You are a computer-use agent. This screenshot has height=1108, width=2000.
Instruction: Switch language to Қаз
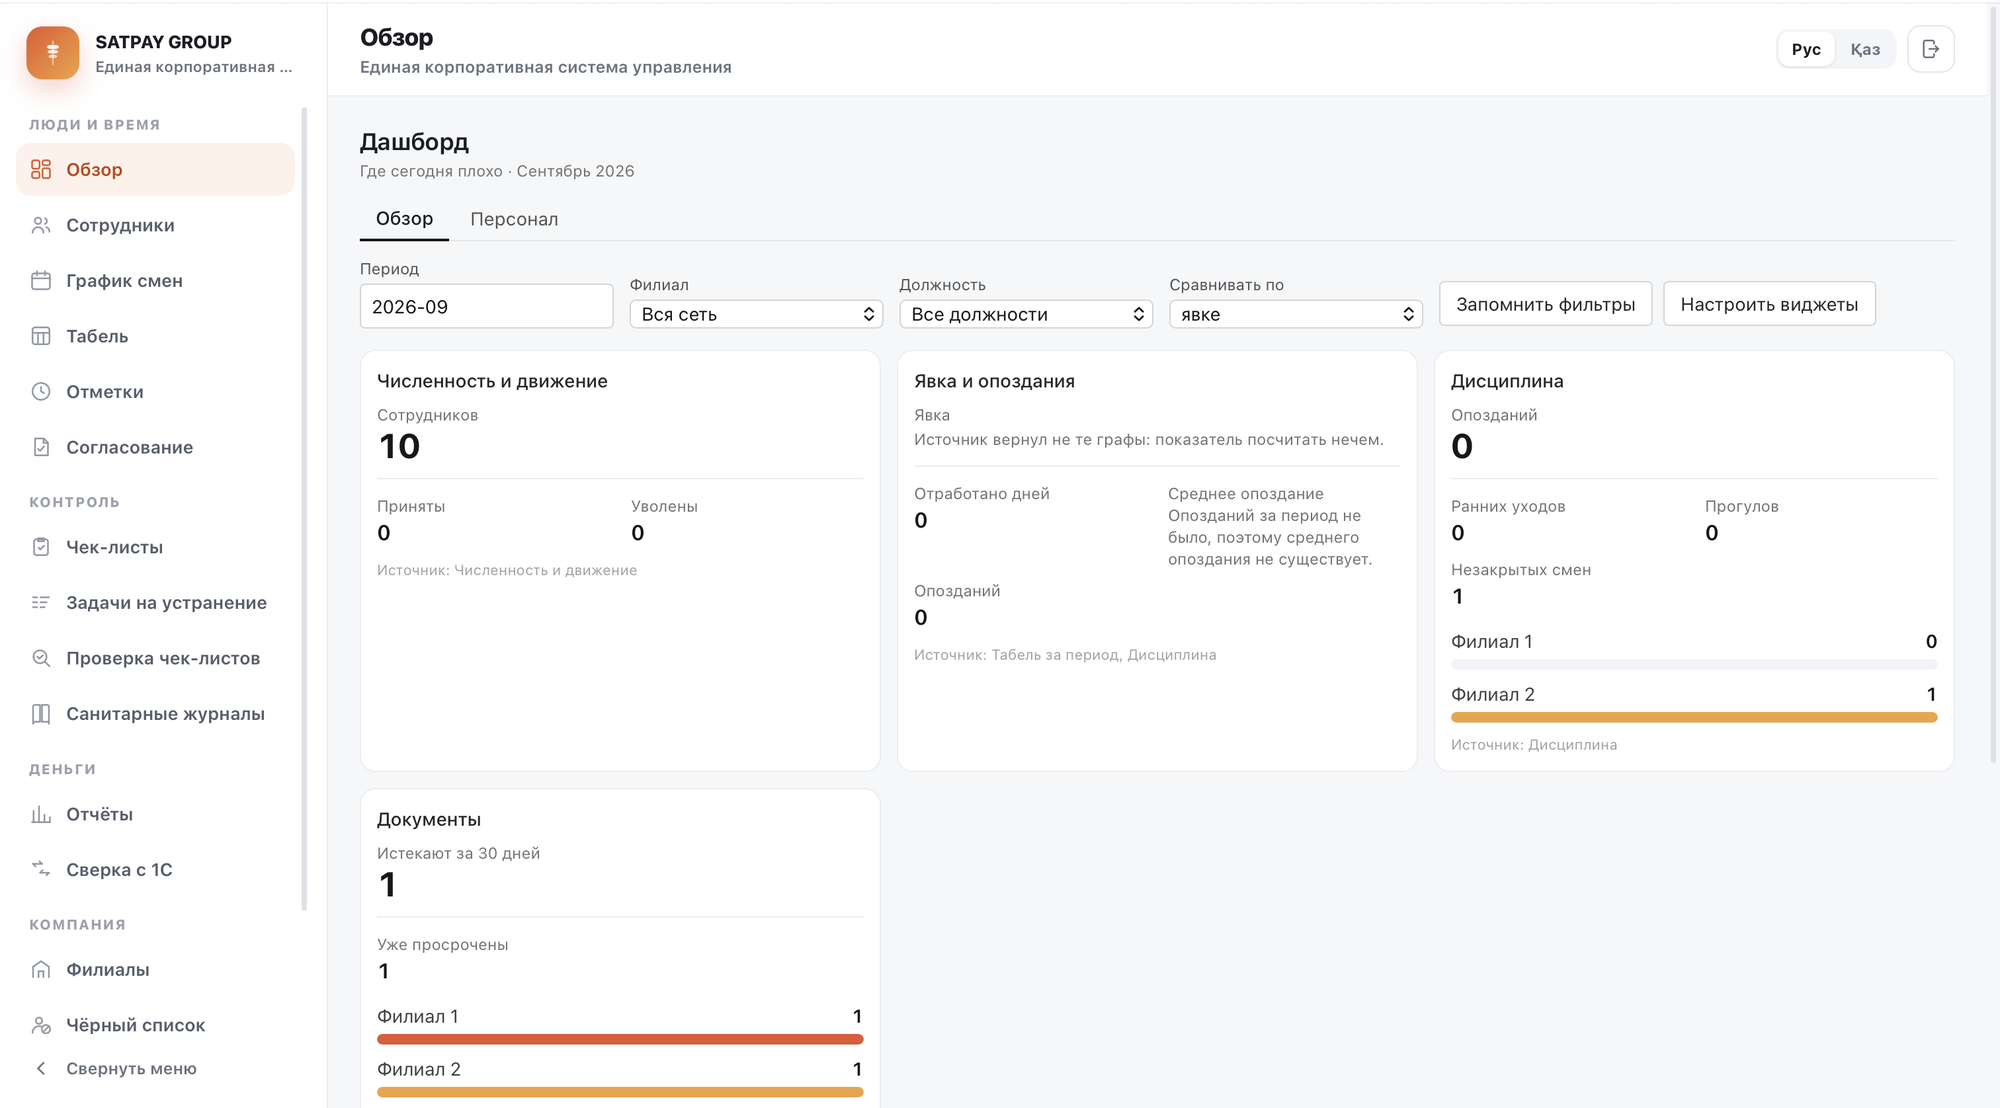tap(1865, 49)
